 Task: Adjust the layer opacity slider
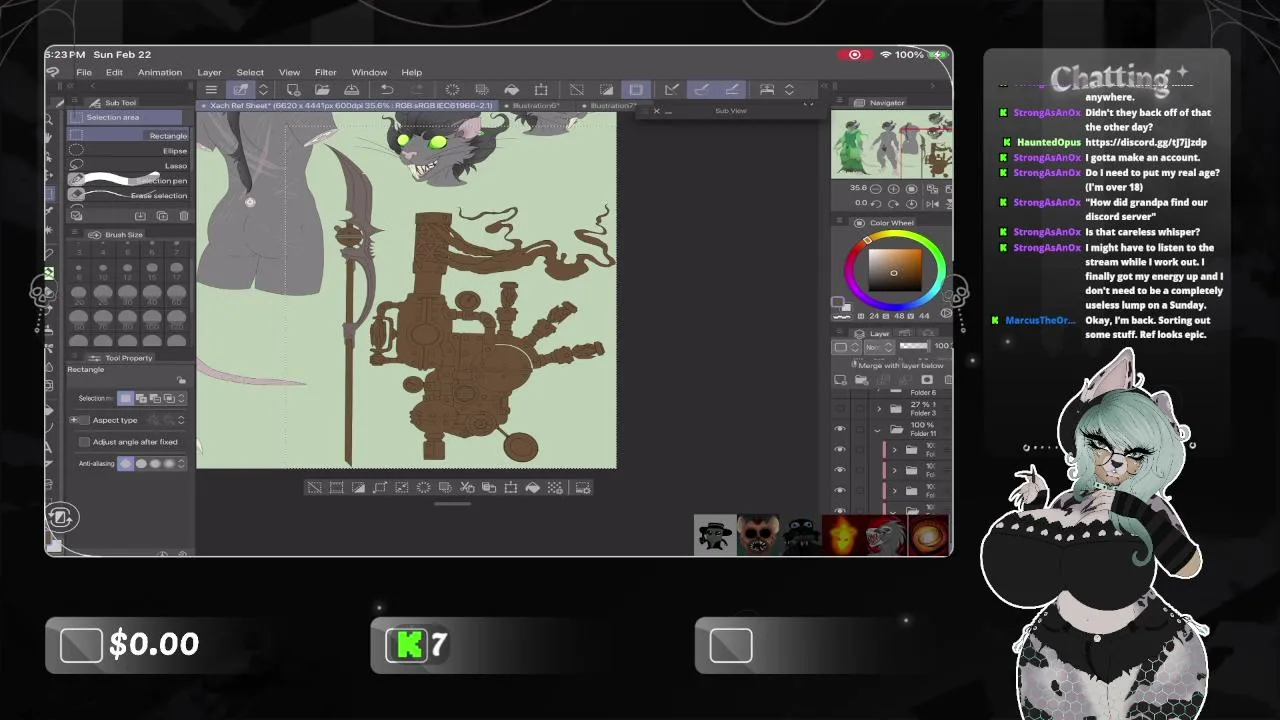pyautogui.click(x=914, y=347)
